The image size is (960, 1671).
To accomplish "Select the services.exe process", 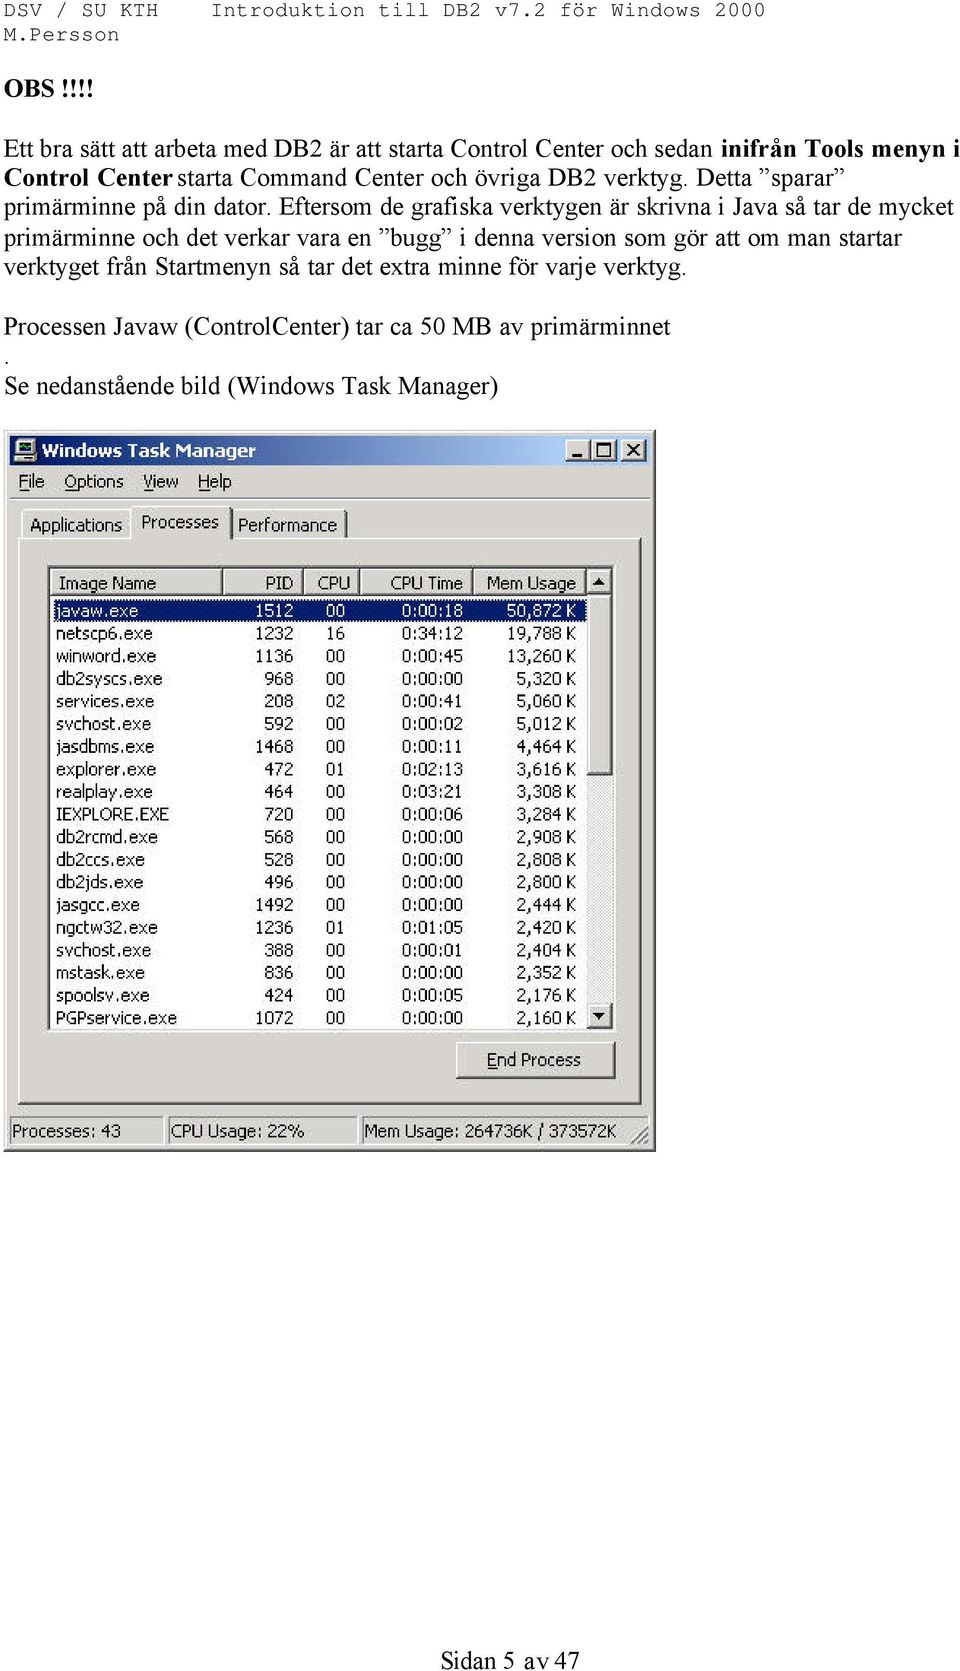I will pyautogui.click(x=318, y=701).
